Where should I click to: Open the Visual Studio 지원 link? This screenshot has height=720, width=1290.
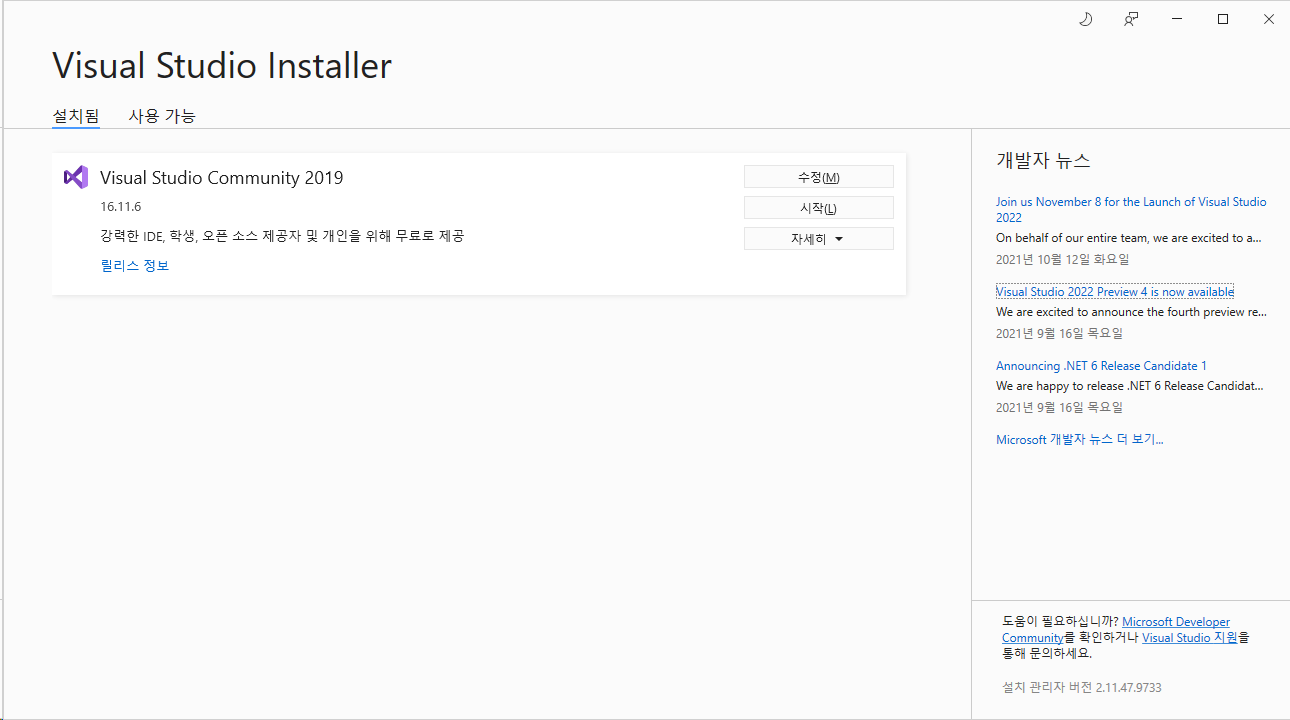coord(1190,637)
